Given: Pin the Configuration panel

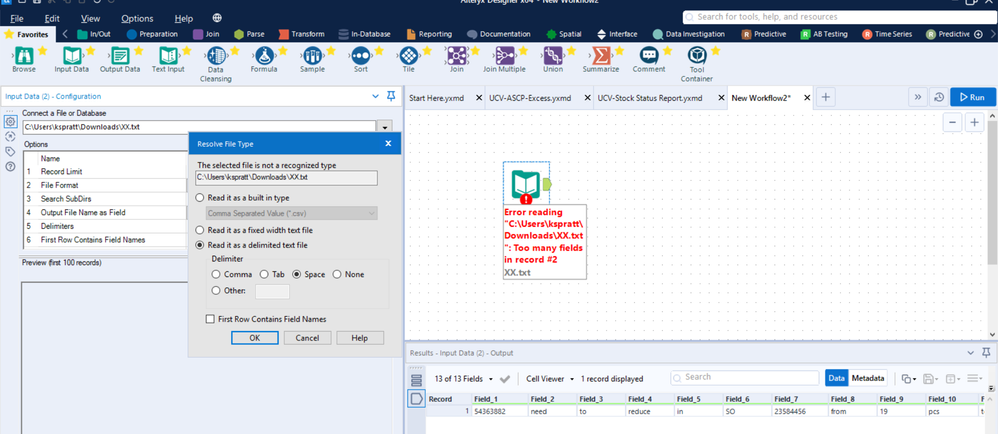Looking at the screenshot, I should 391,96.
